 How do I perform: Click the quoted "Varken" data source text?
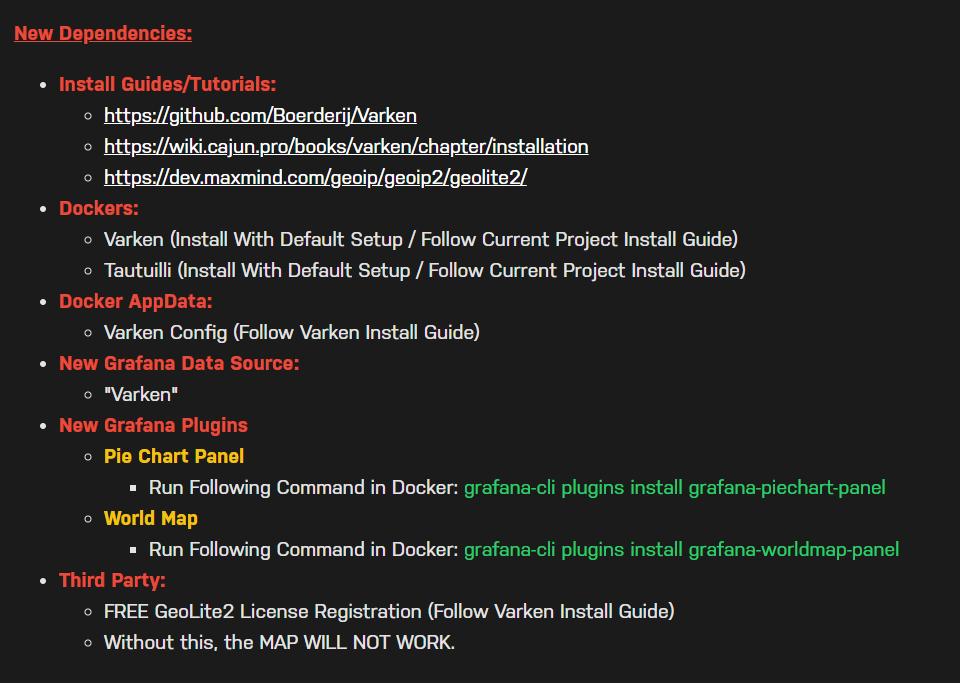141,394
